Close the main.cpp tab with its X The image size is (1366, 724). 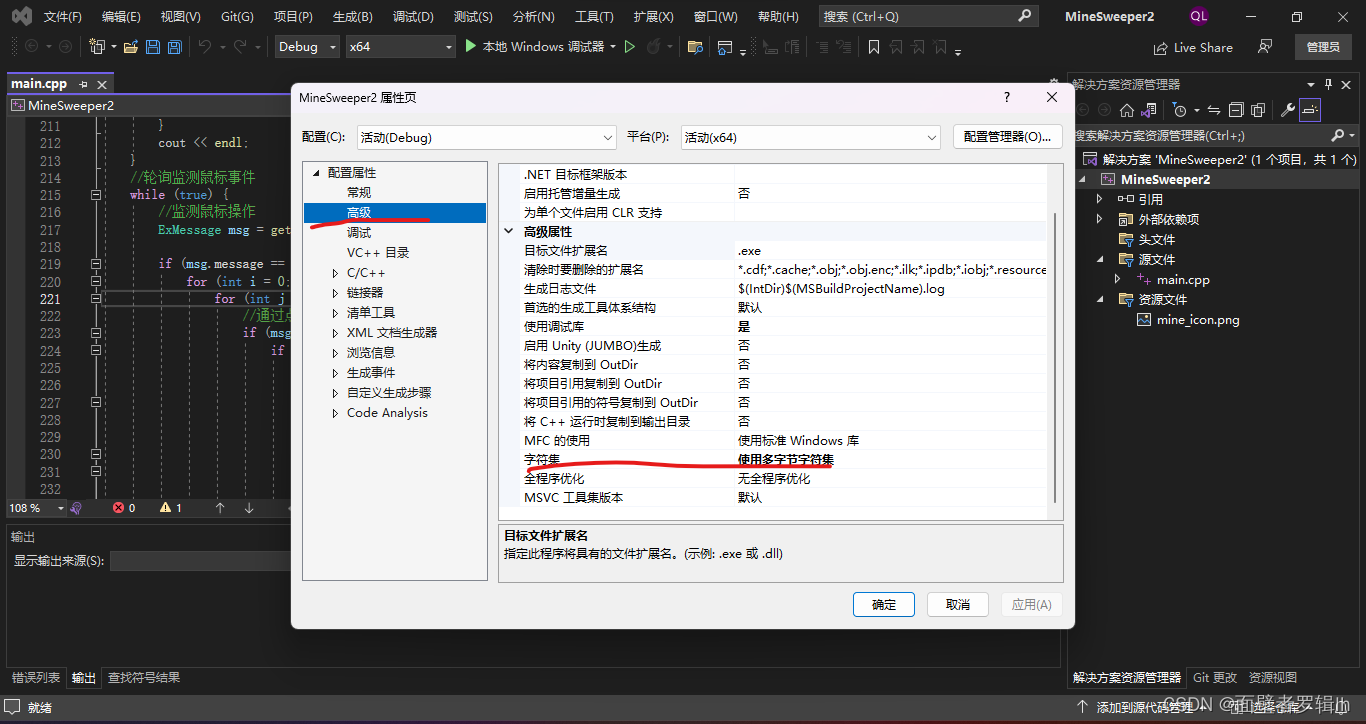pos(101,84)
